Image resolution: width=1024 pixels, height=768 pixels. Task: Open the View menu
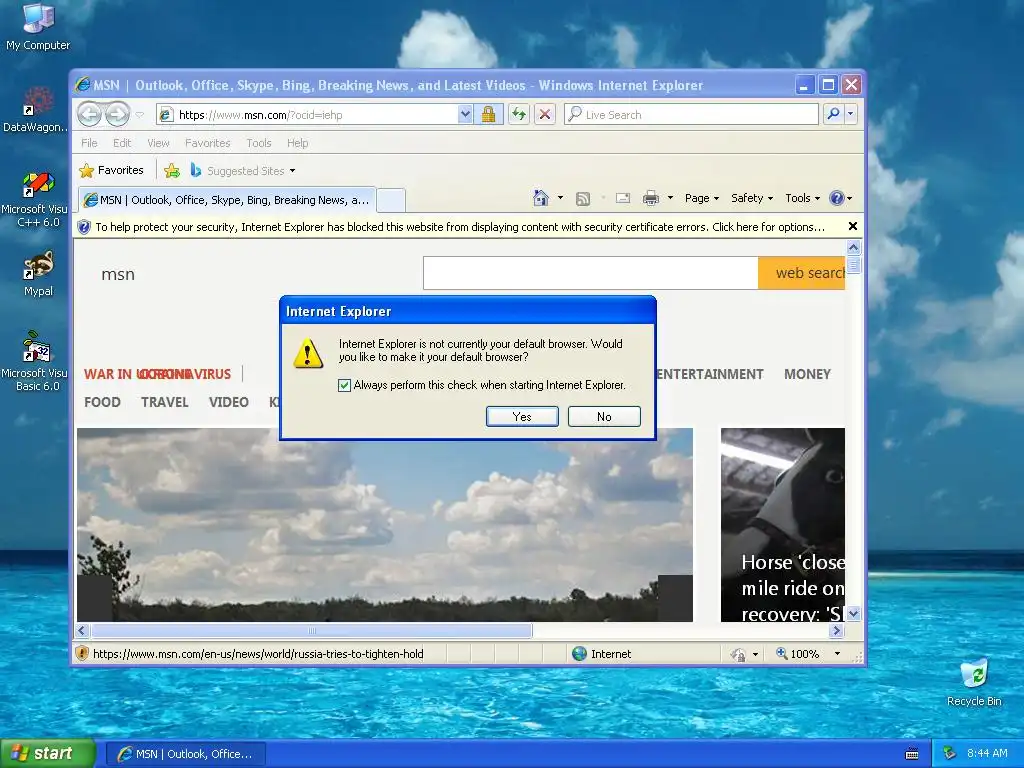click(x=158, y=143)
